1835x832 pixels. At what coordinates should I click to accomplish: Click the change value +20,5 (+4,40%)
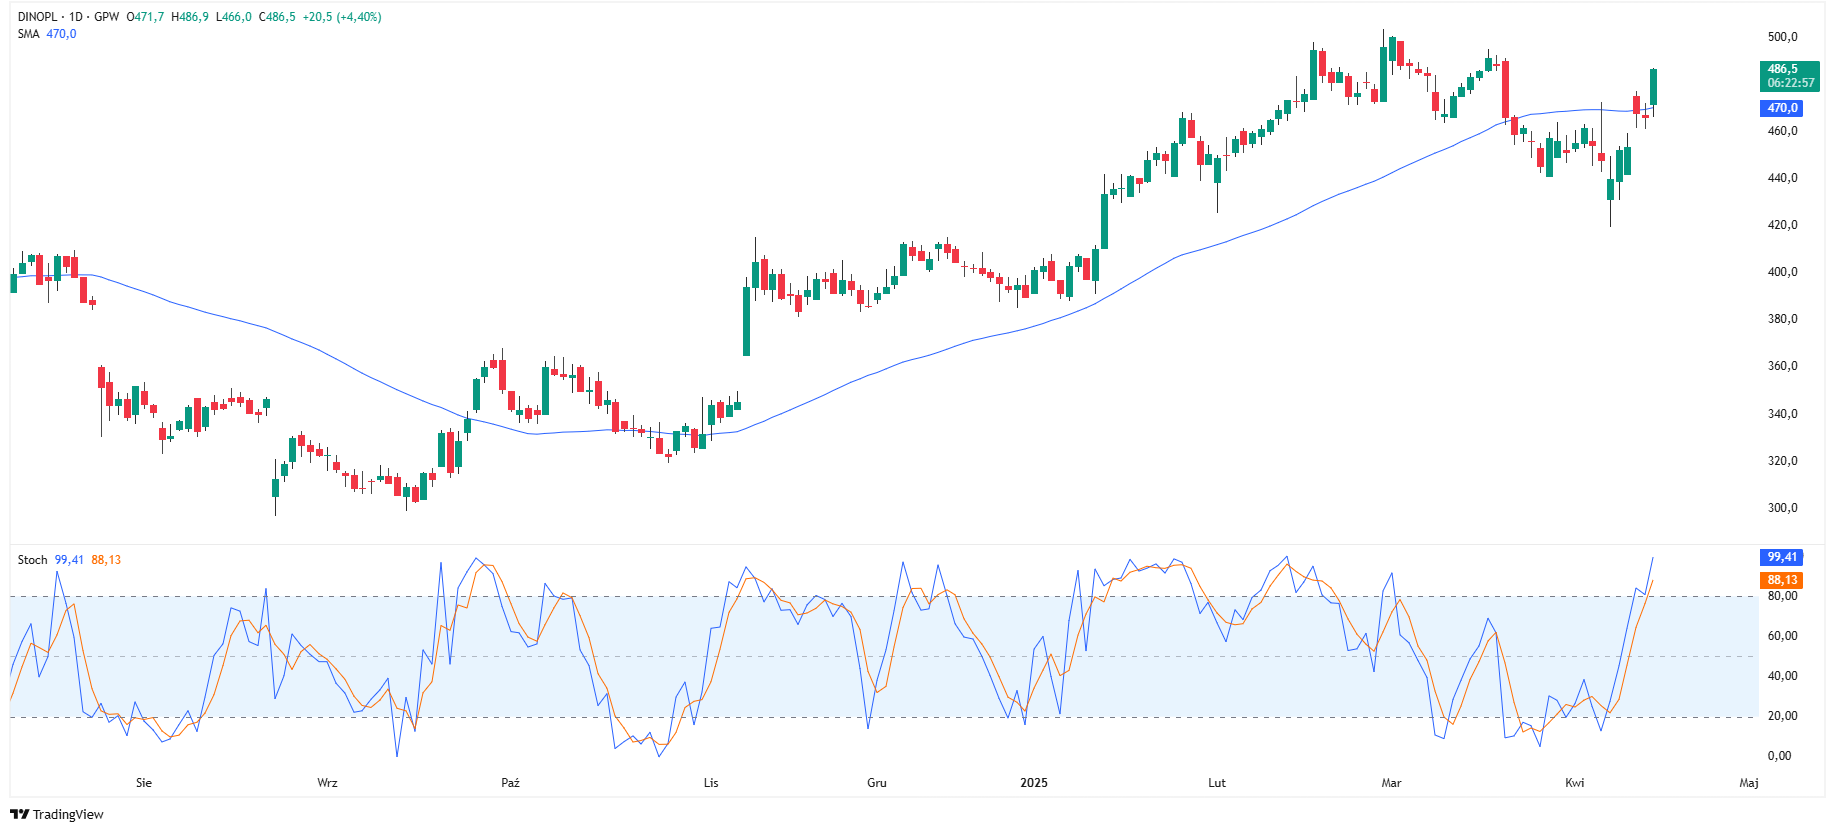(342, 17)
